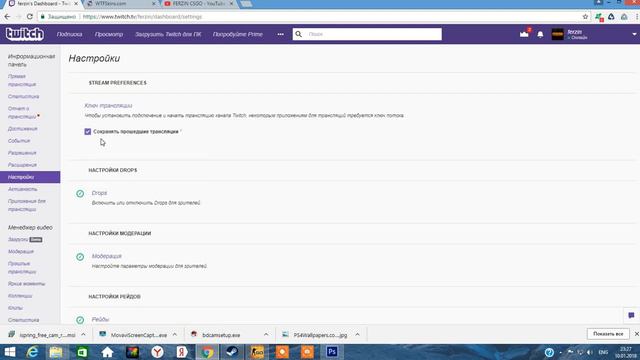Image resolution: width=640 pixels, height=360 pixels.
Task: Open File Explorer from the taskbar
Action: 56,352
